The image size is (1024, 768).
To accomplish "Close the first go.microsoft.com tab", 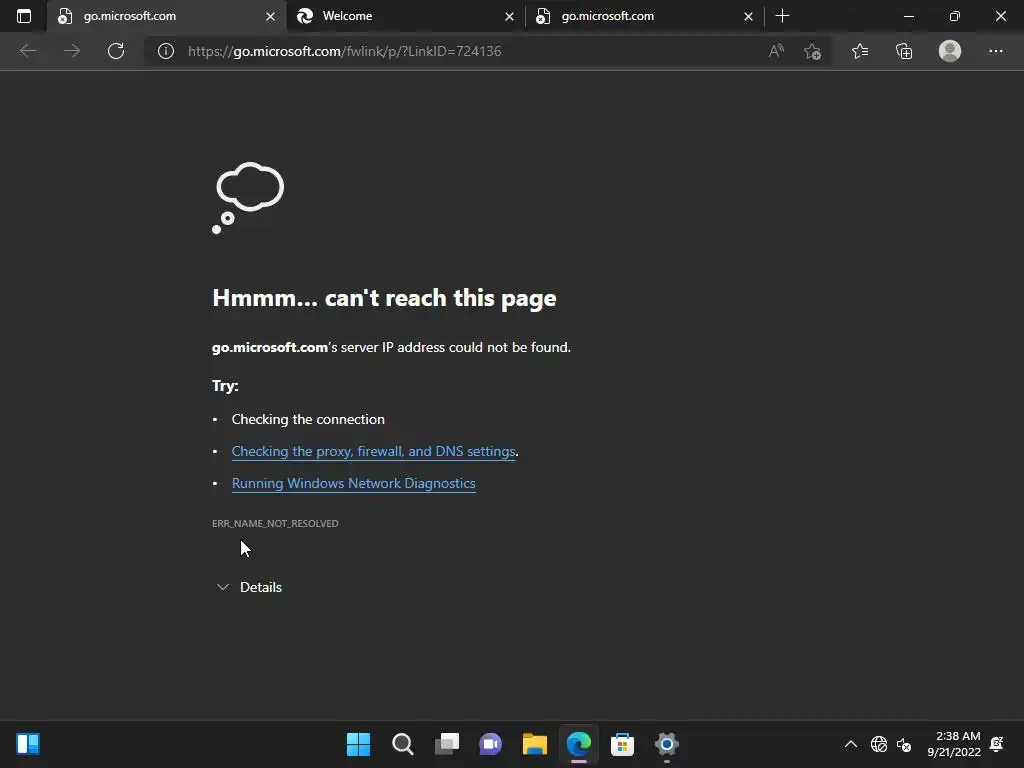I will 270,16.
